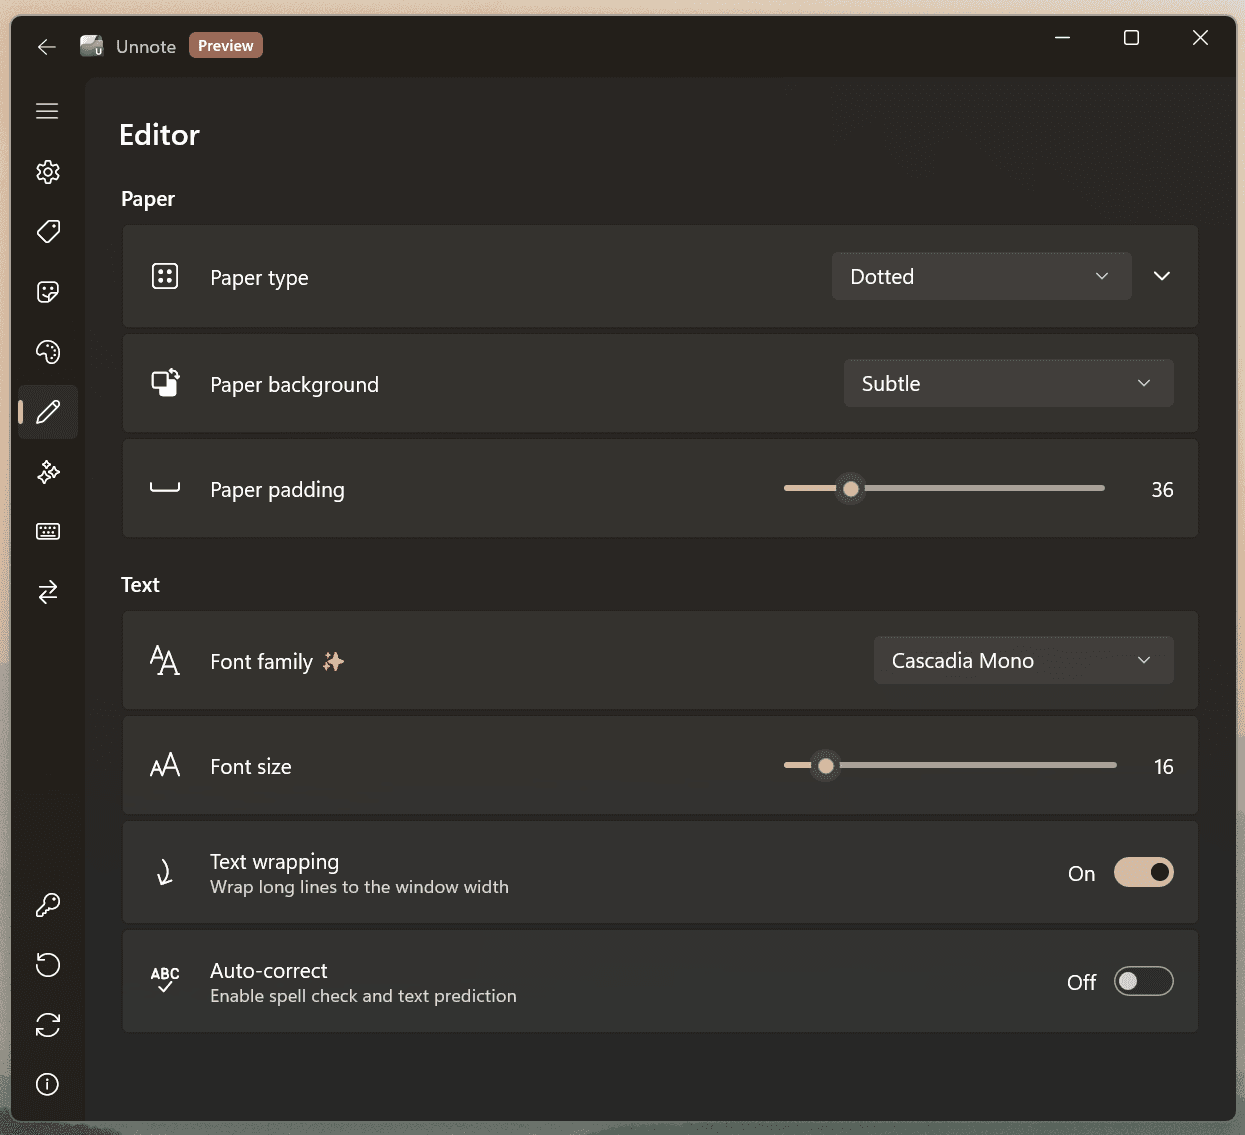Open the sync settings section
Viewport: 1245px width, 1135px height.
click(x=47, y=1025)
